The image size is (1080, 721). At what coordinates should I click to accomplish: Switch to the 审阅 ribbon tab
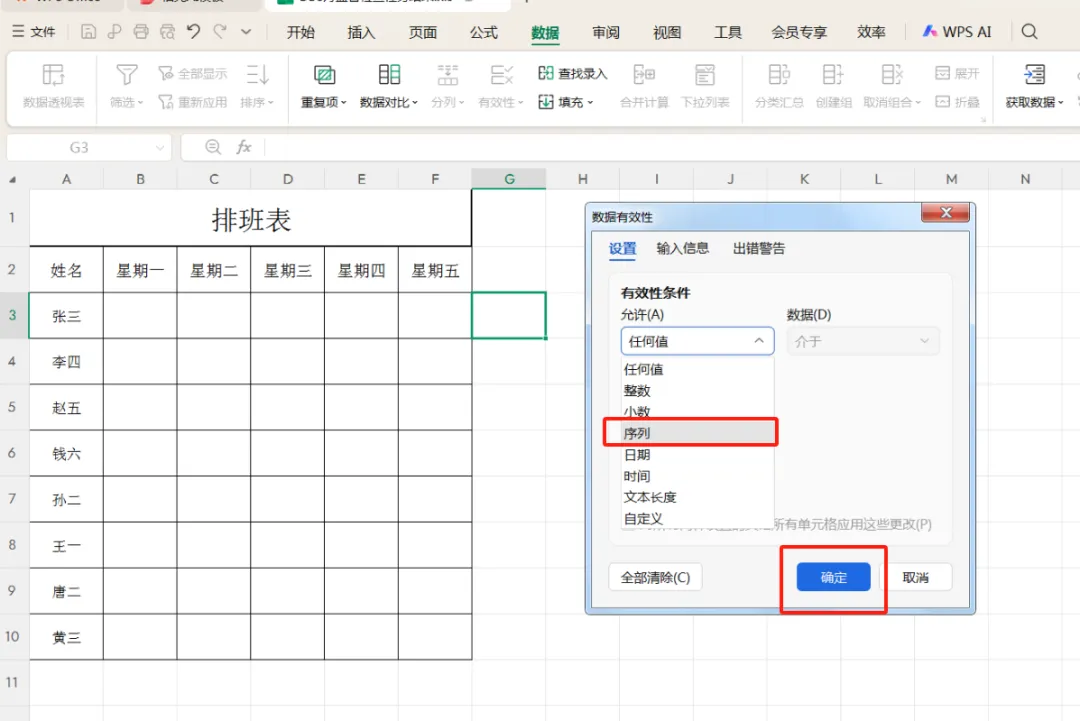click(605, 32)
